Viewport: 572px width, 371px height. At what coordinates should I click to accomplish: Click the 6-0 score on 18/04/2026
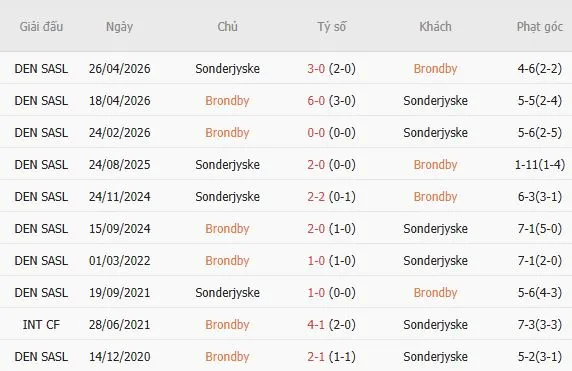click(316, 101)
